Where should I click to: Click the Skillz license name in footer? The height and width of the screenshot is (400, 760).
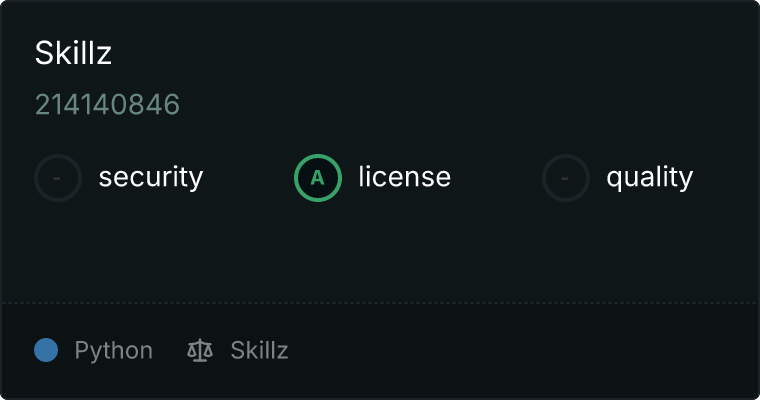pos(259,350)
